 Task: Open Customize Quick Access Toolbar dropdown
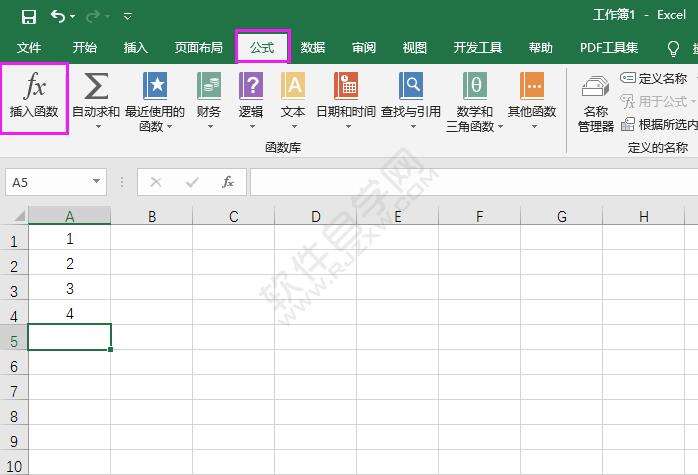[x=127, y=17]
